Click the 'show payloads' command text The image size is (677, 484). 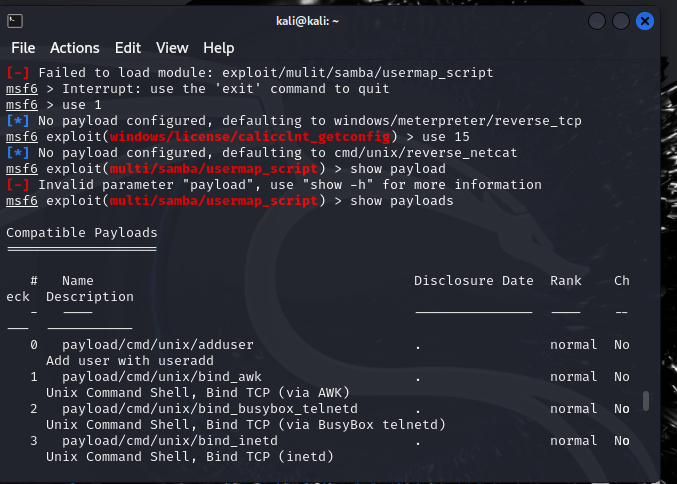[x=402, y=201]
